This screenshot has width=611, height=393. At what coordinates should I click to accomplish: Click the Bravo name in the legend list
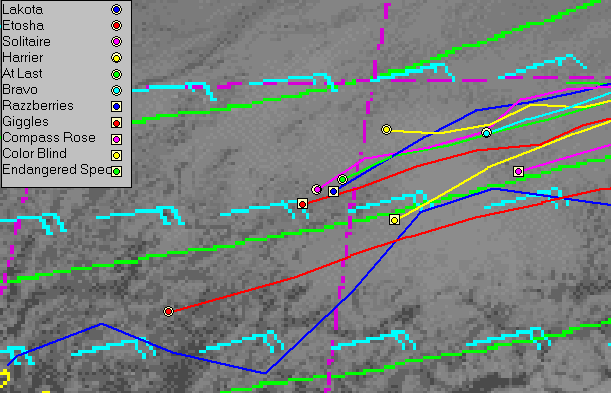pos(20,90)
